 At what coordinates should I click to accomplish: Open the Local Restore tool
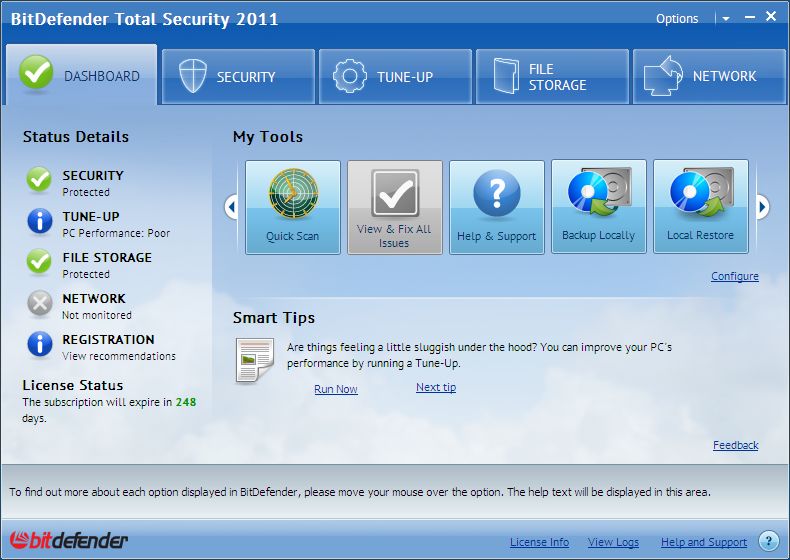[x=700, y=207]
